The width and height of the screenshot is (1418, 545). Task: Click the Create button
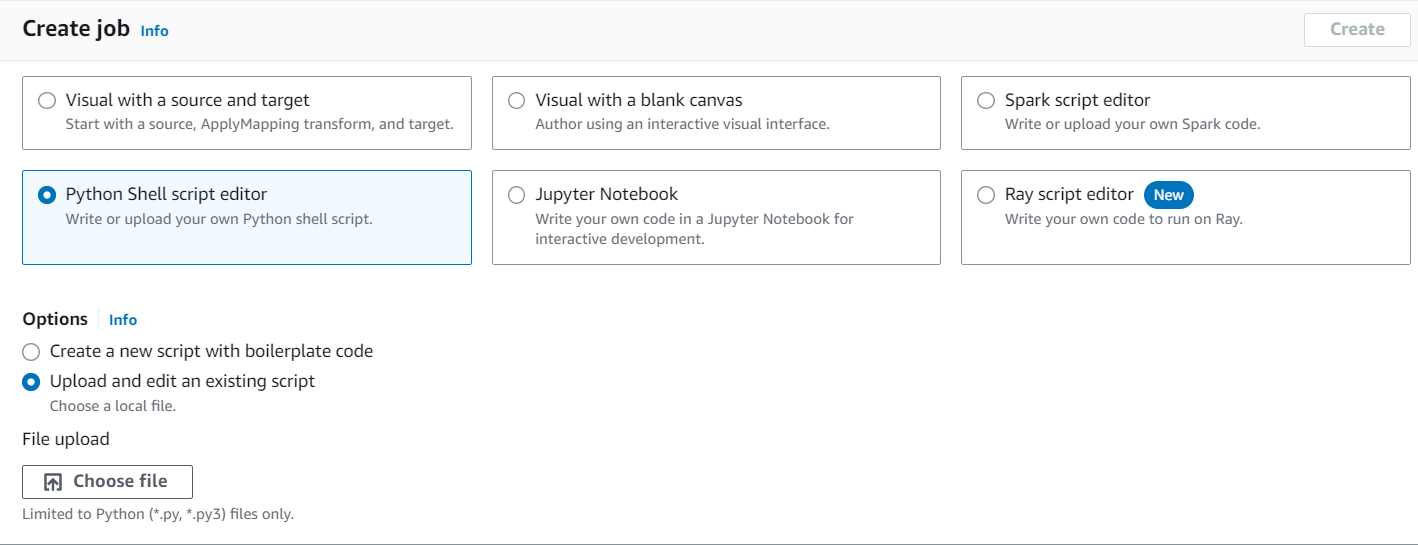pos(1356,30)
